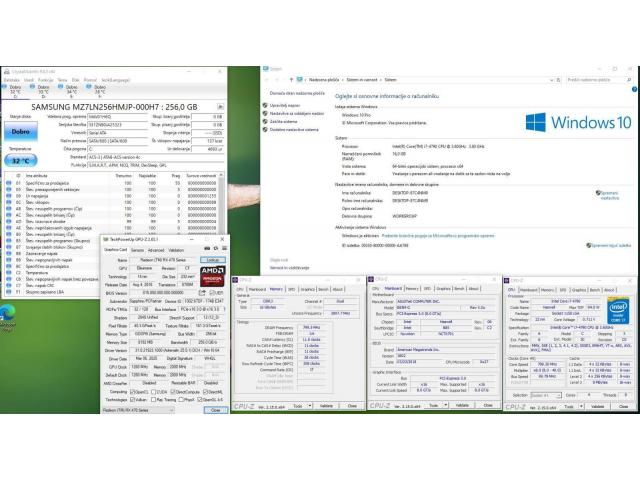
Task: Open GPU-Z screenshot camera icon
Action: pos(207,249)
